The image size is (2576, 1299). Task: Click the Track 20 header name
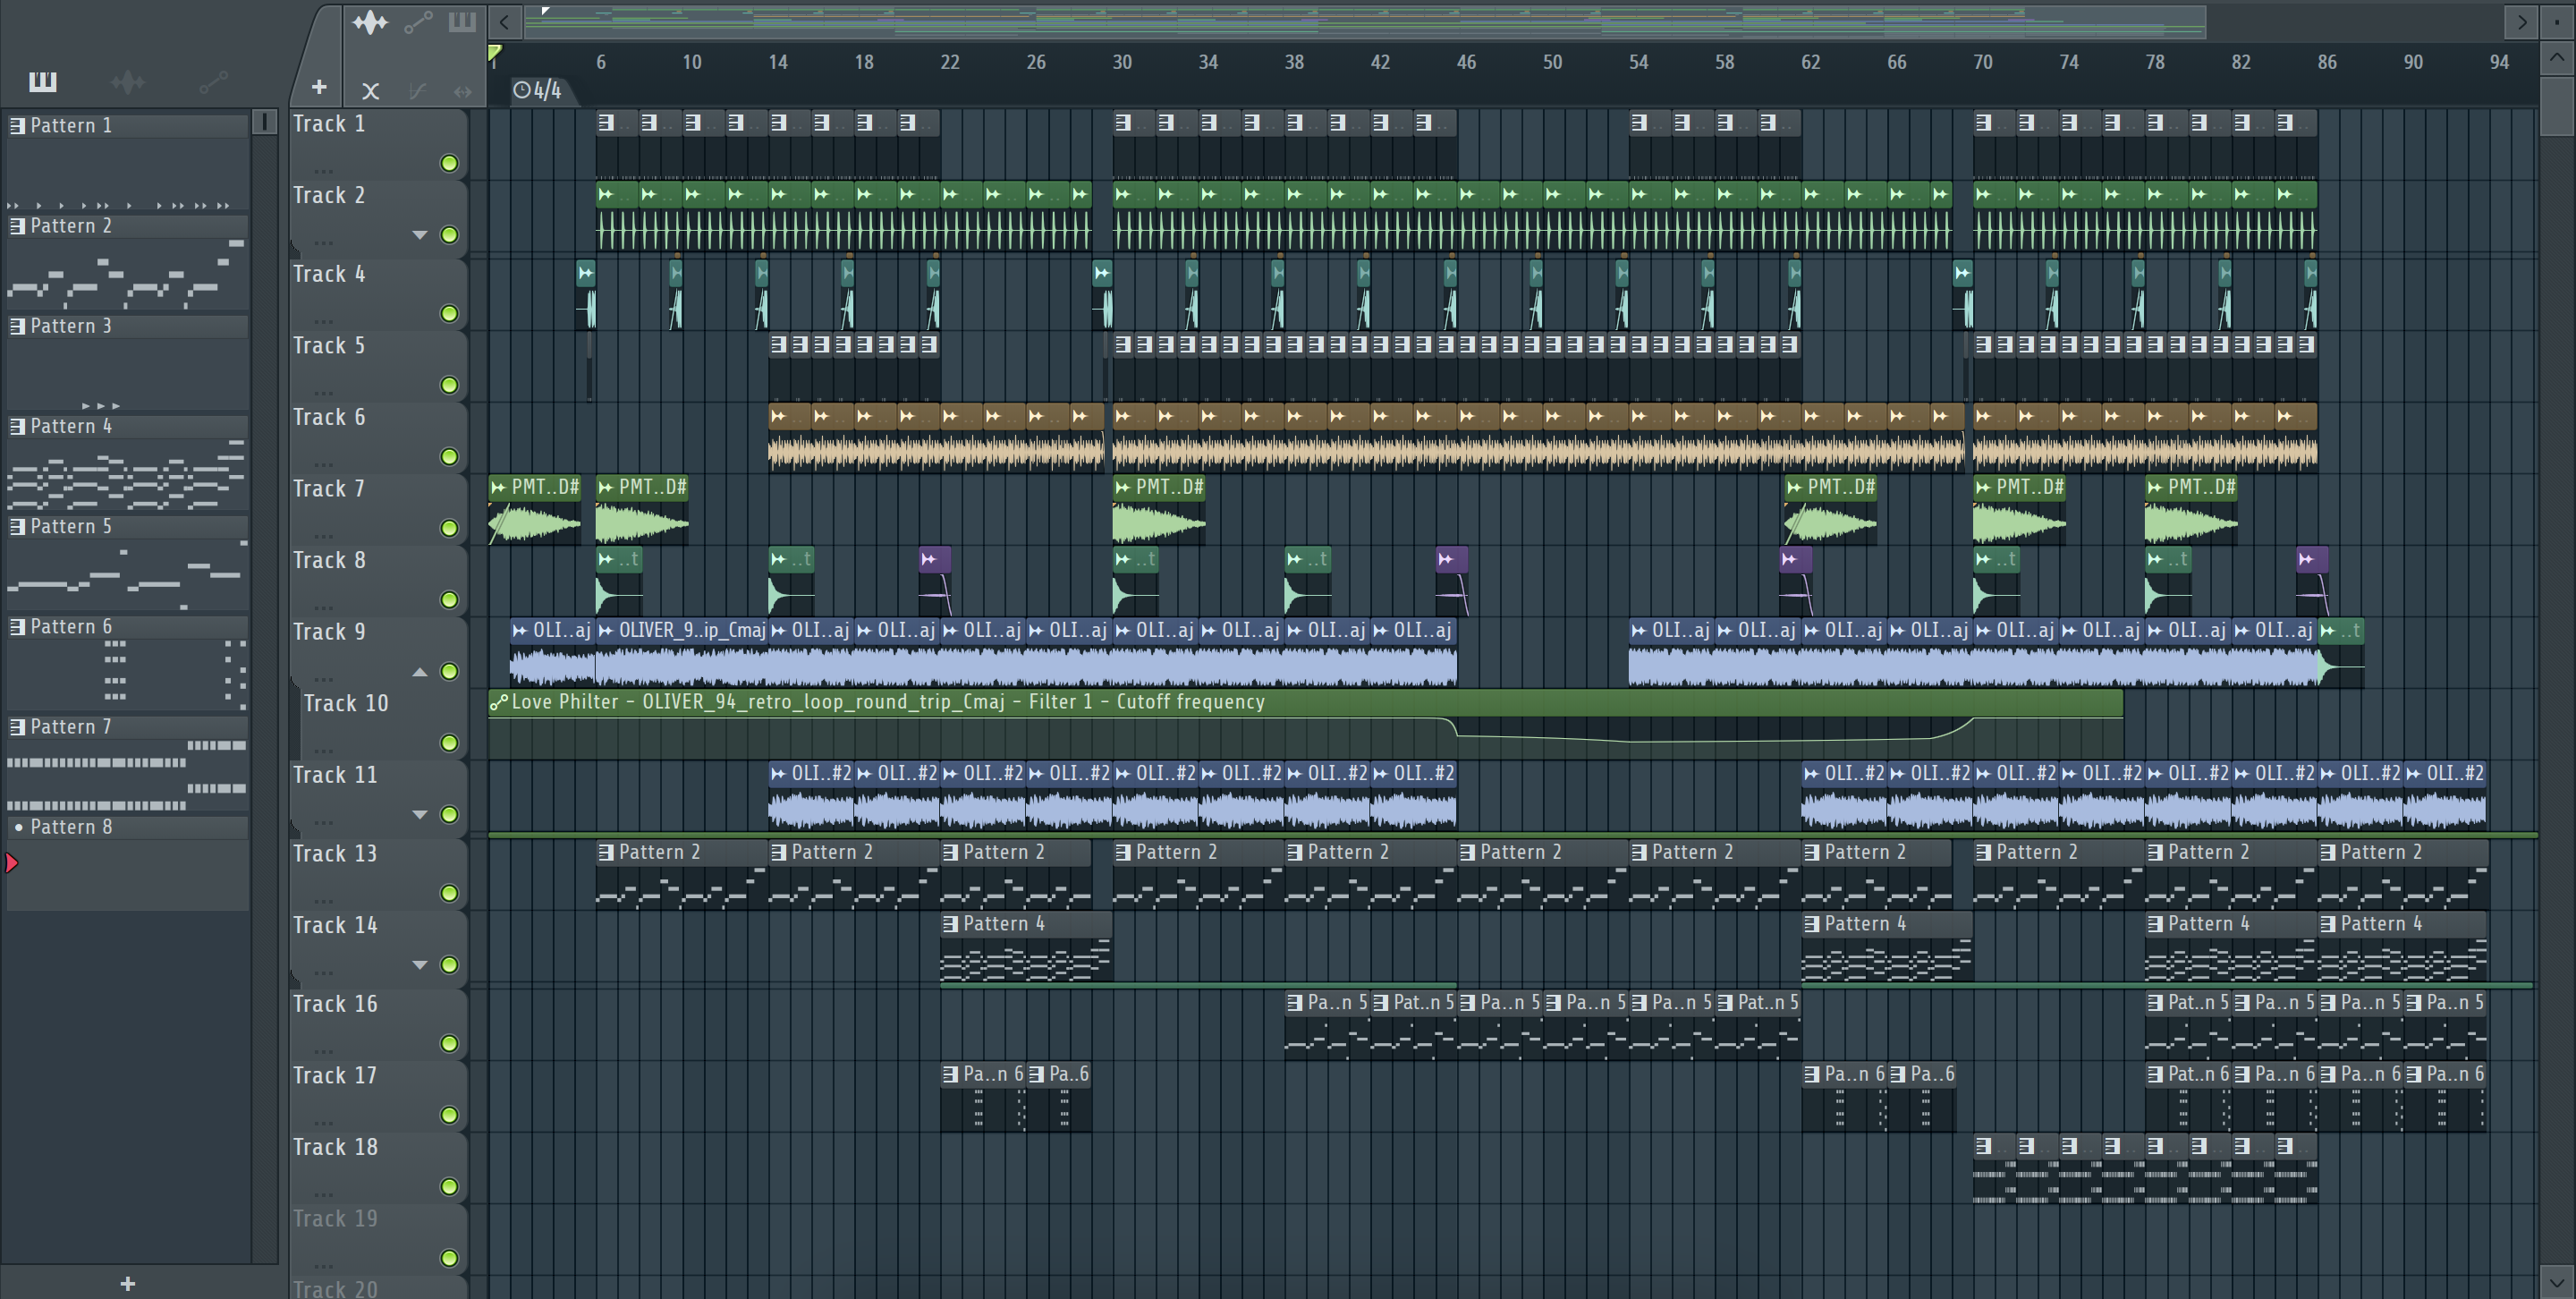(335, 1288)
